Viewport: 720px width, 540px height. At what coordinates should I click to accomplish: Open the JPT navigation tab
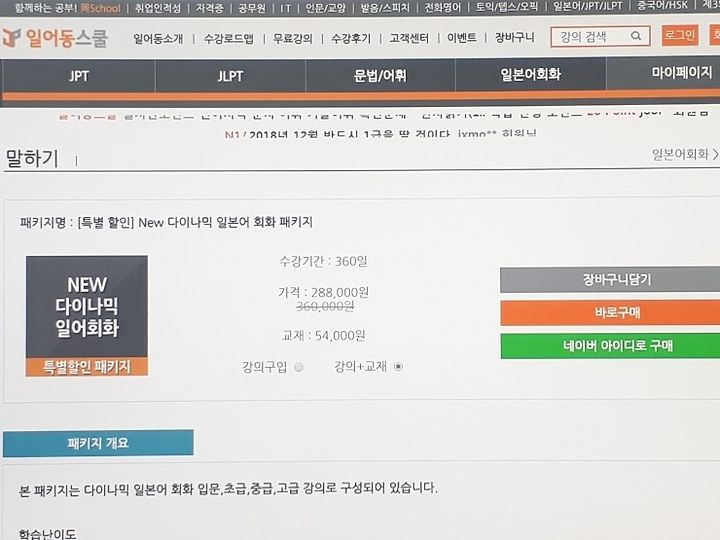79,76
